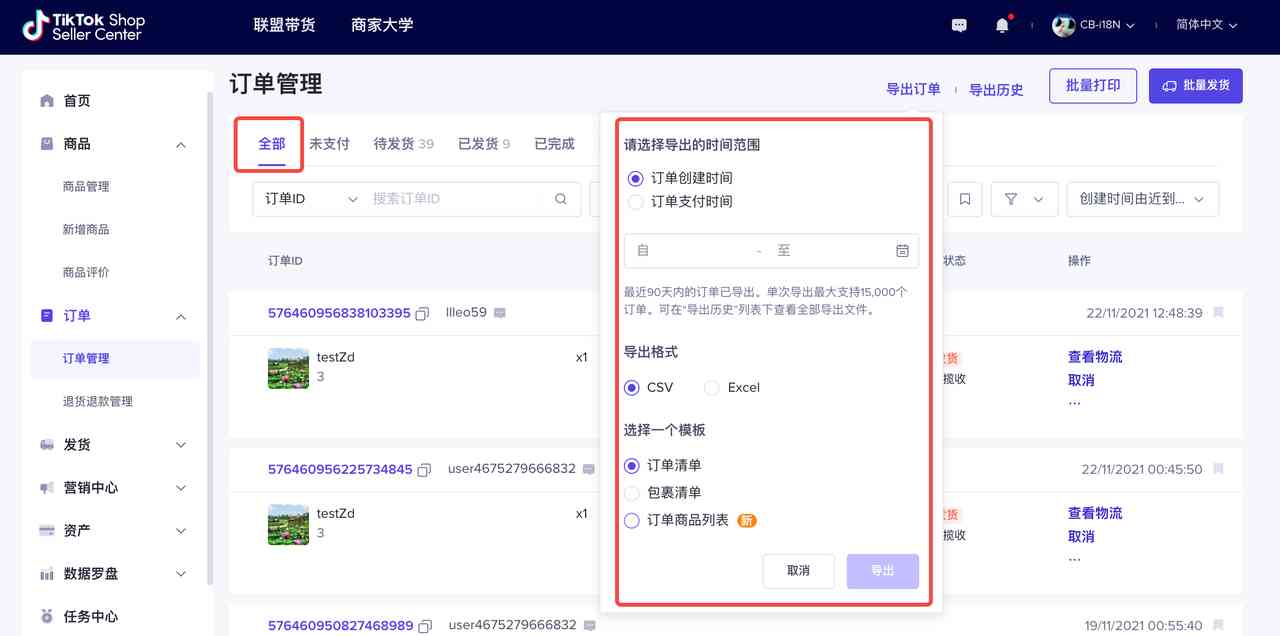Switch to the 待发货 tab
Image resolution: width=1280 pixels, height=636 pixels.
coord(404,144)
